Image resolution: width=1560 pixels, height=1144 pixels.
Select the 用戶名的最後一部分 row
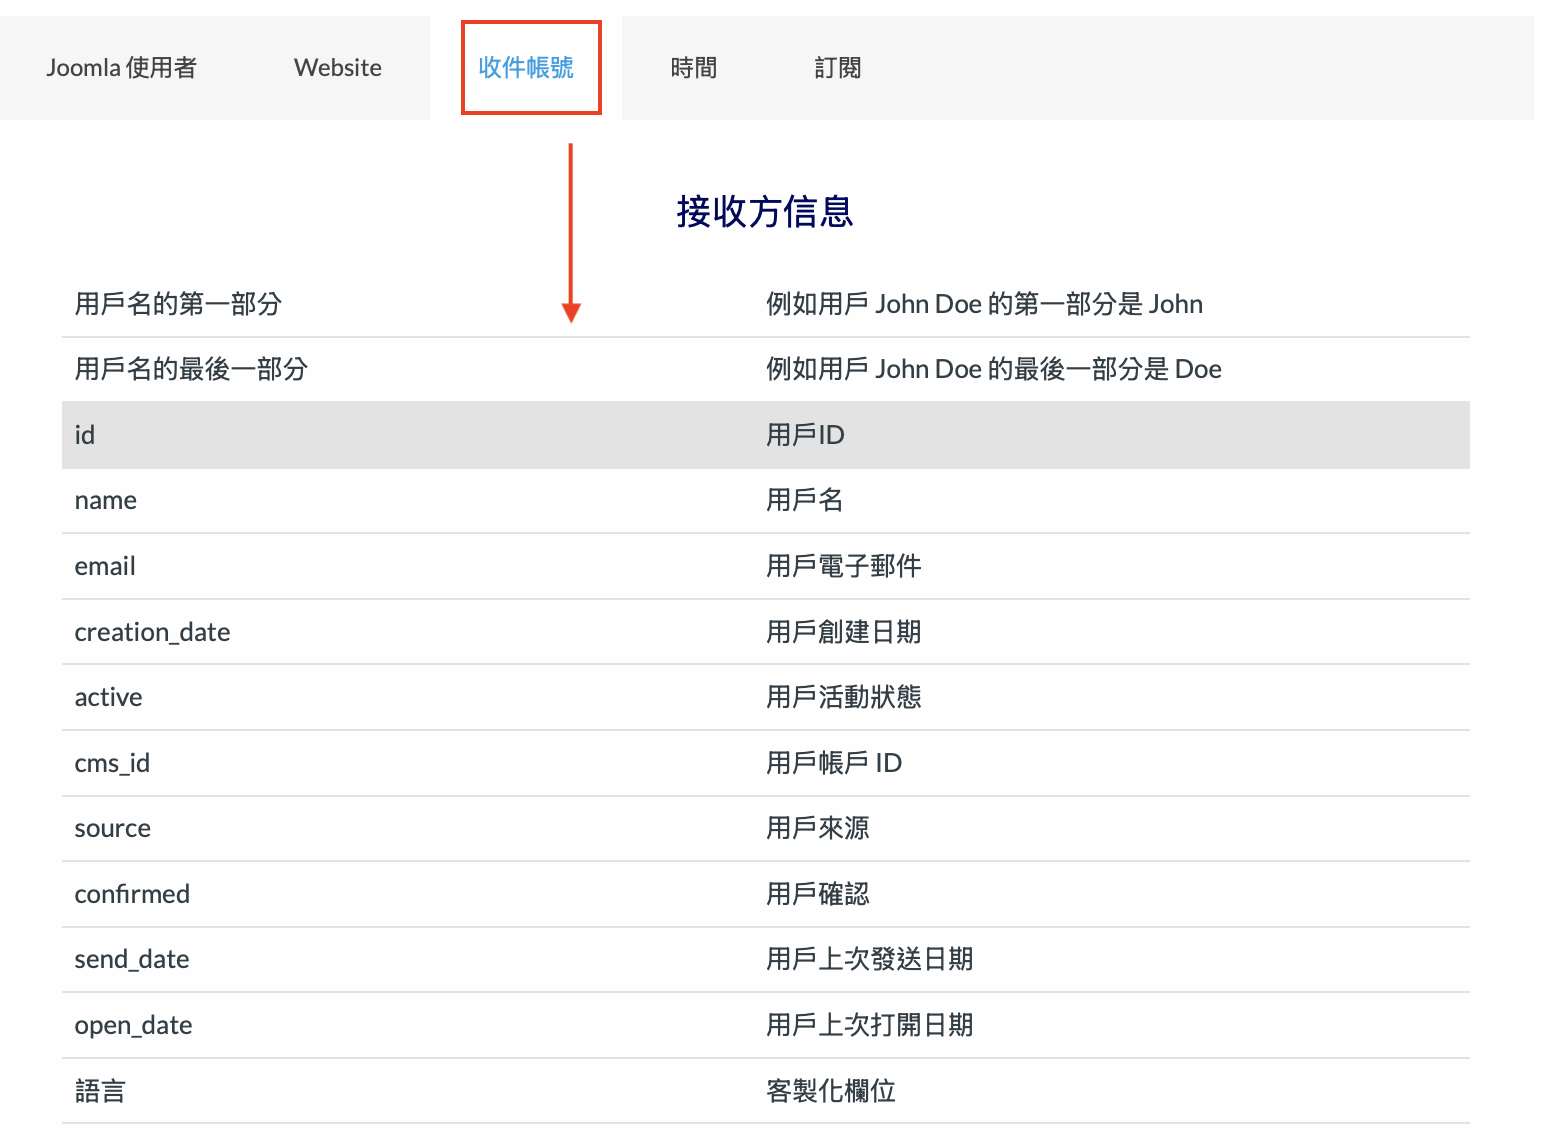point(191,369)
